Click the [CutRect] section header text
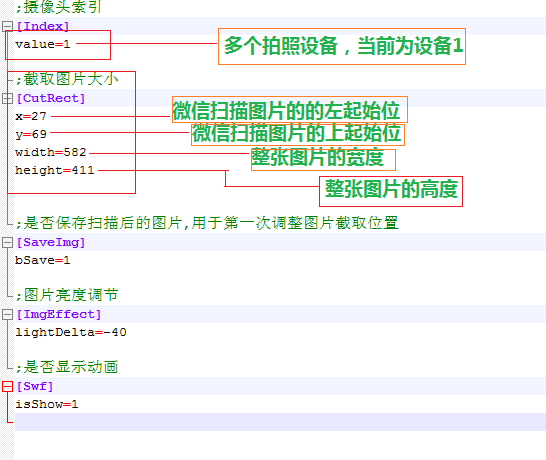Image resolution: width=546 pixels, height=460 pixels. (51, 98)
